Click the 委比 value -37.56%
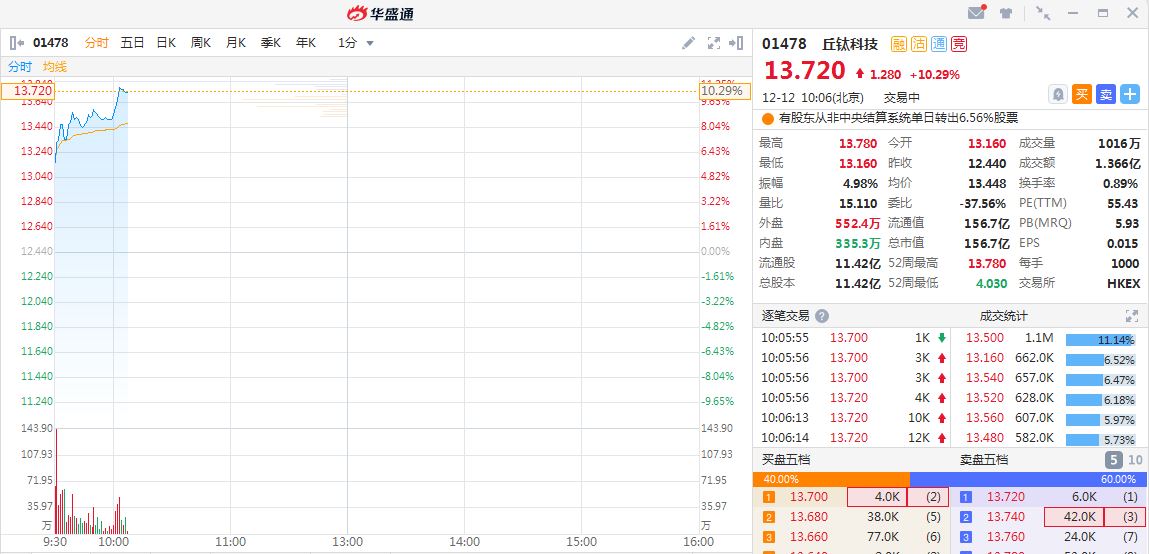 (x=984, y=203)
